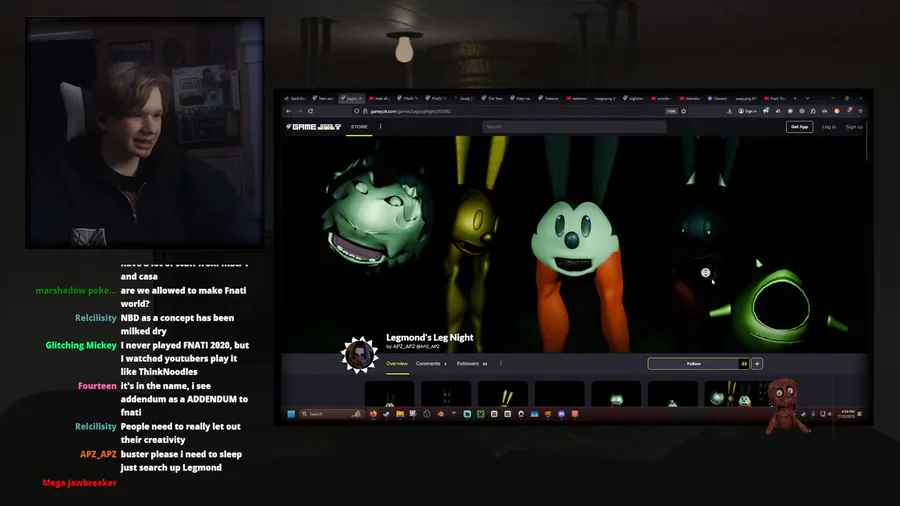Click chat username Mega Jawbreaker
Image resolution: width=900 pixels, height=506 pixels.
coord(79,482)
